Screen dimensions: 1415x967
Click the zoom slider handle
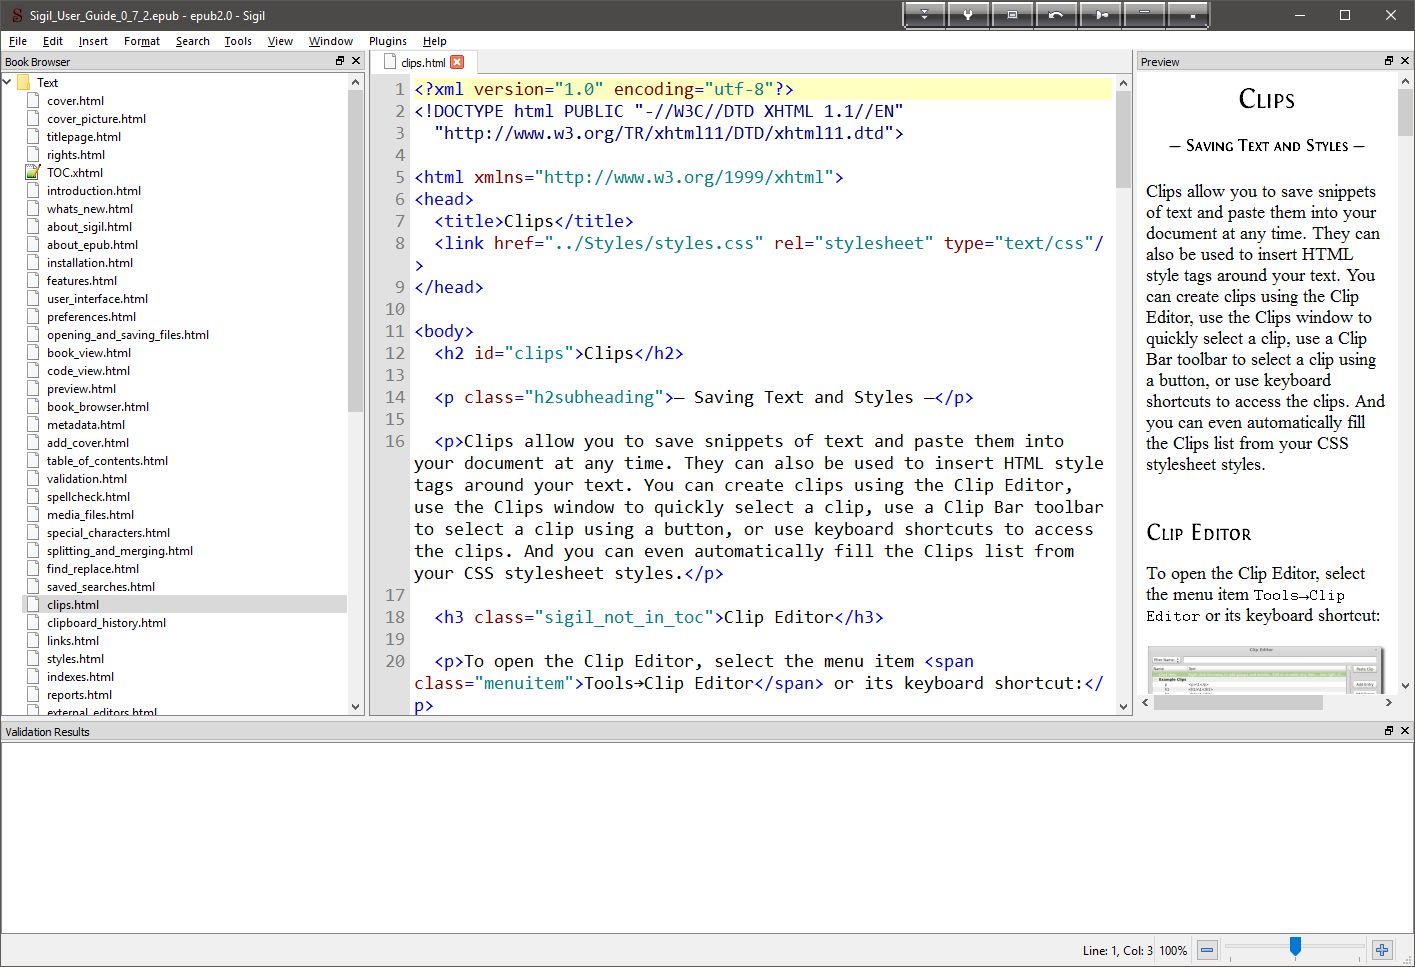pos(1295,946)
